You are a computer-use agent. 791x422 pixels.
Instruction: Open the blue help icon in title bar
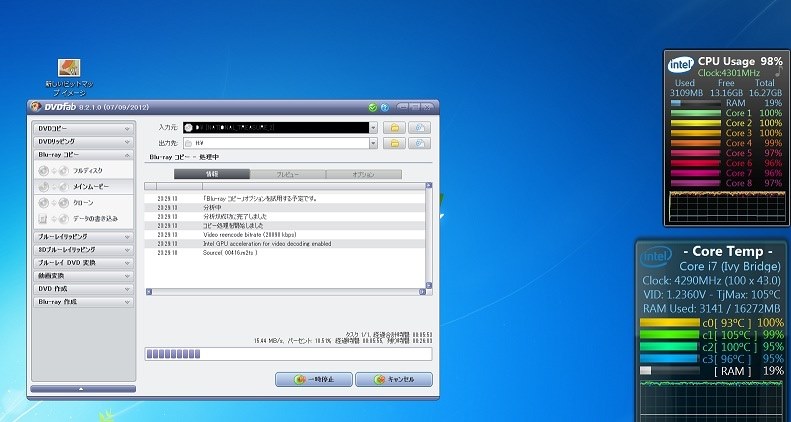click(x=383, y=107)
